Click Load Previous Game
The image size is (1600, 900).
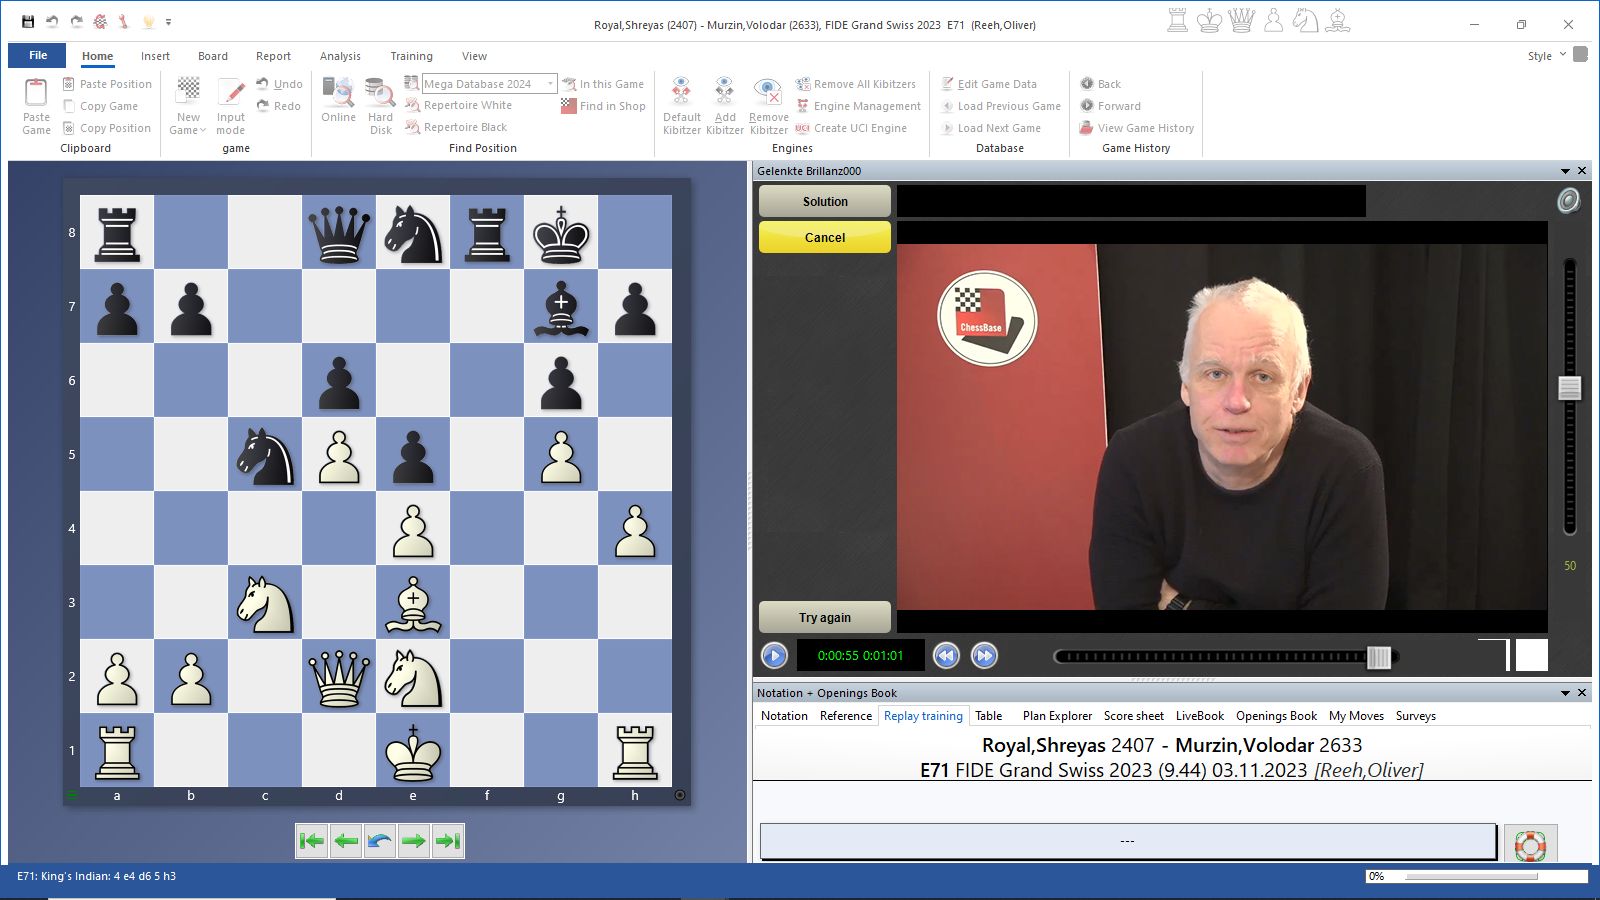tap(1001, 106)
